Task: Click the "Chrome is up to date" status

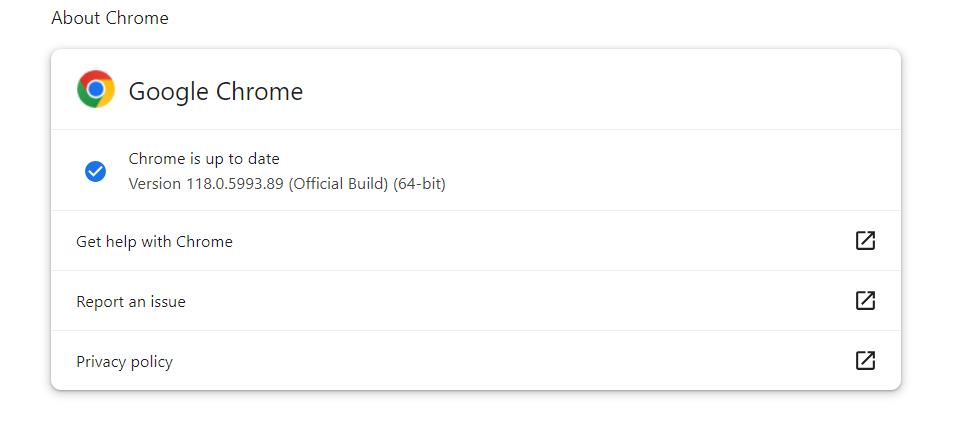Action: pos(204,158)
